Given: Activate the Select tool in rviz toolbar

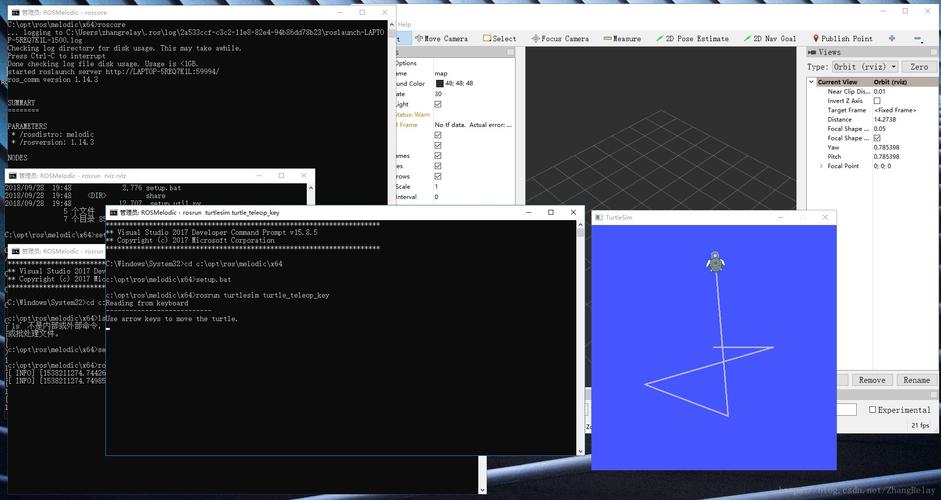Looking at the screenshot, I should pyautogui.click(x=499, y=39).
